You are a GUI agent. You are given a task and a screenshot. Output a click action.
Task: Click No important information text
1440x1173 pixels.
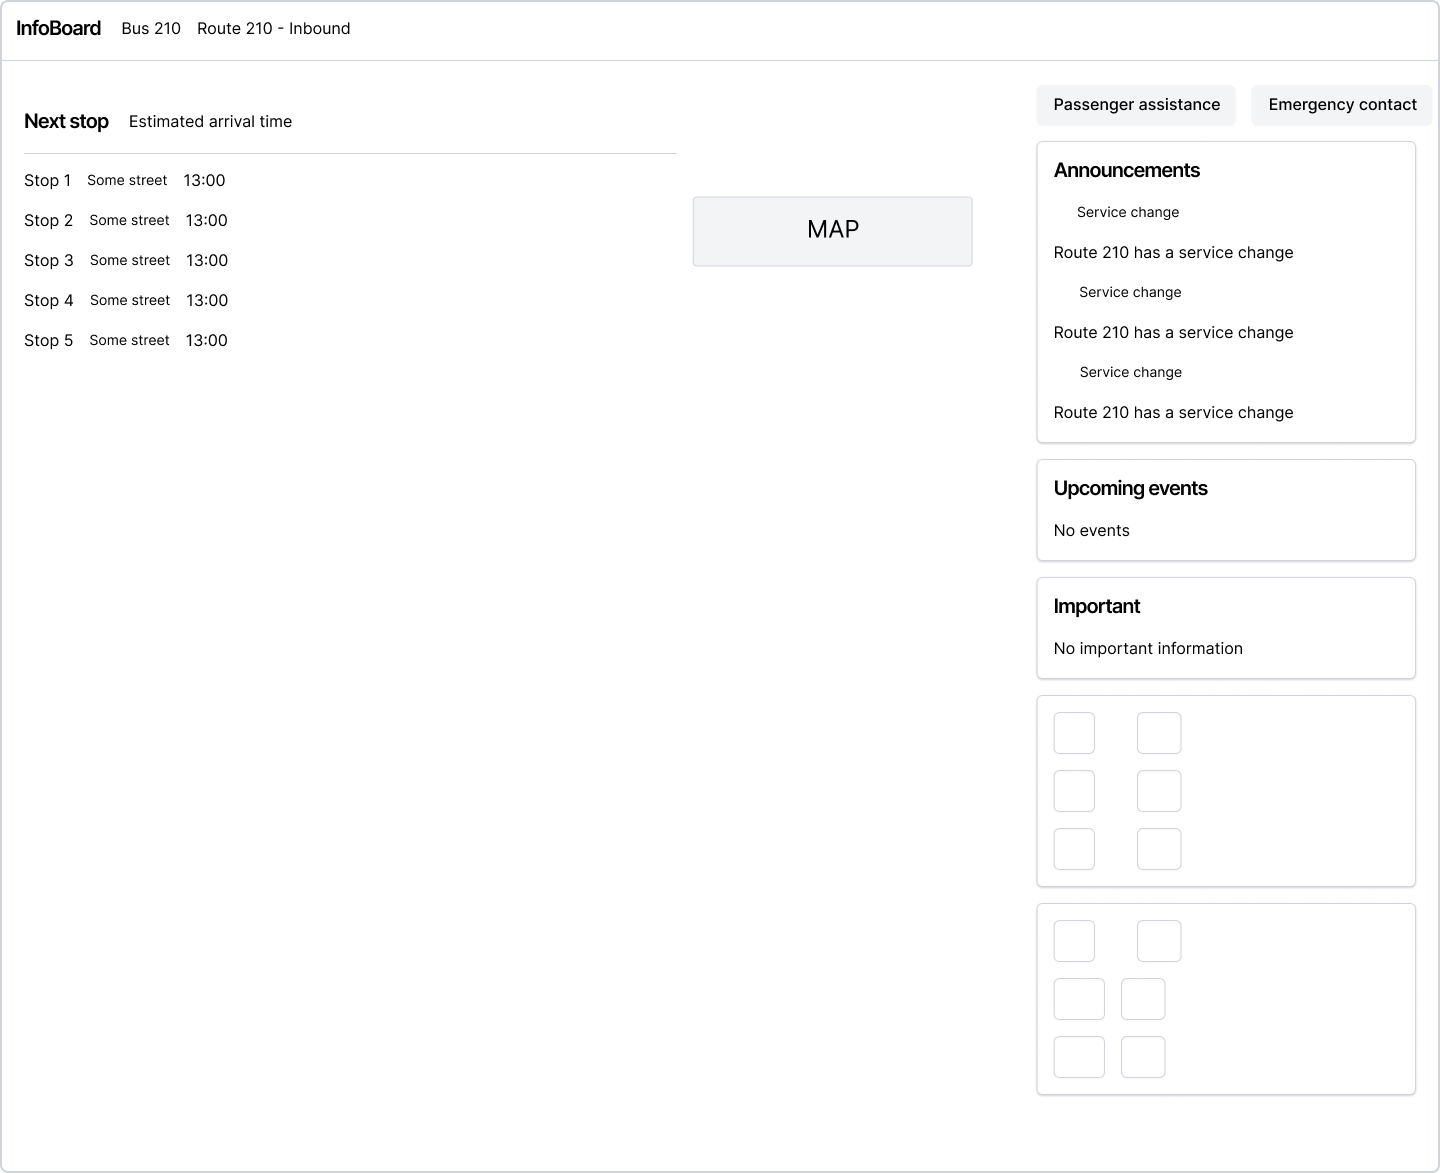pos(1148,648)
